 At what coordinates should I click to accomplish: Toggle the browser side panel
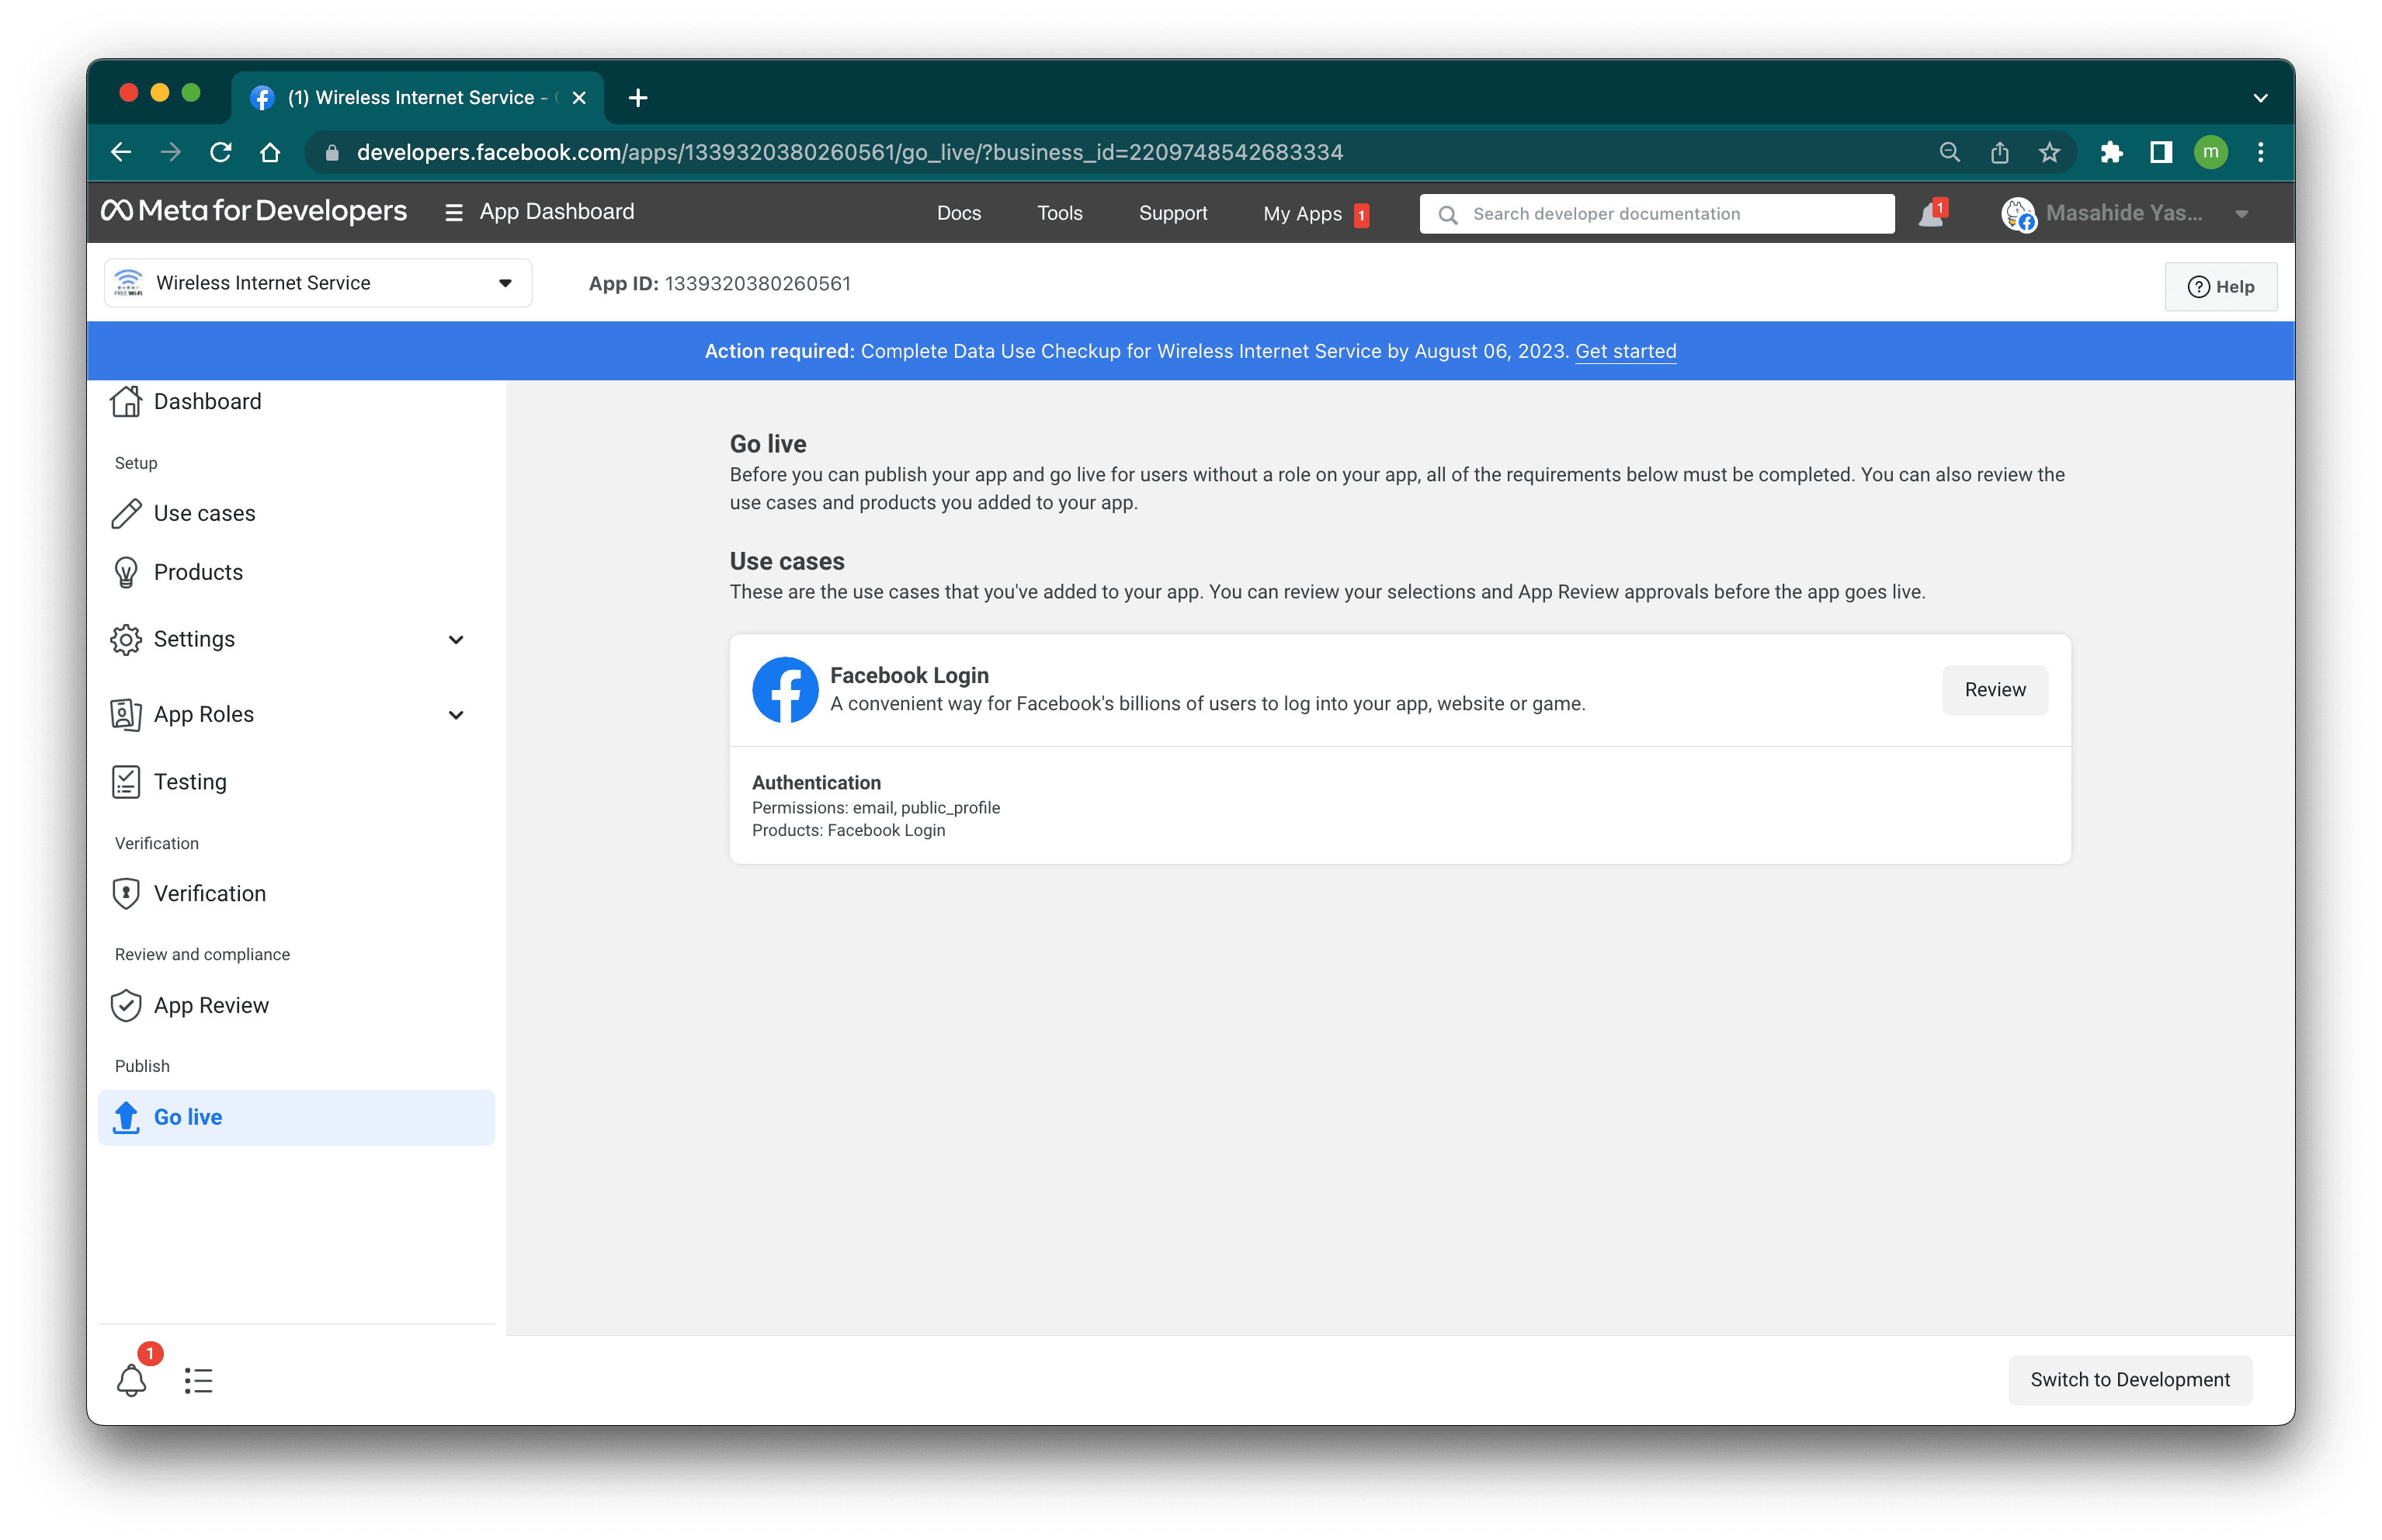(2161, 152)
